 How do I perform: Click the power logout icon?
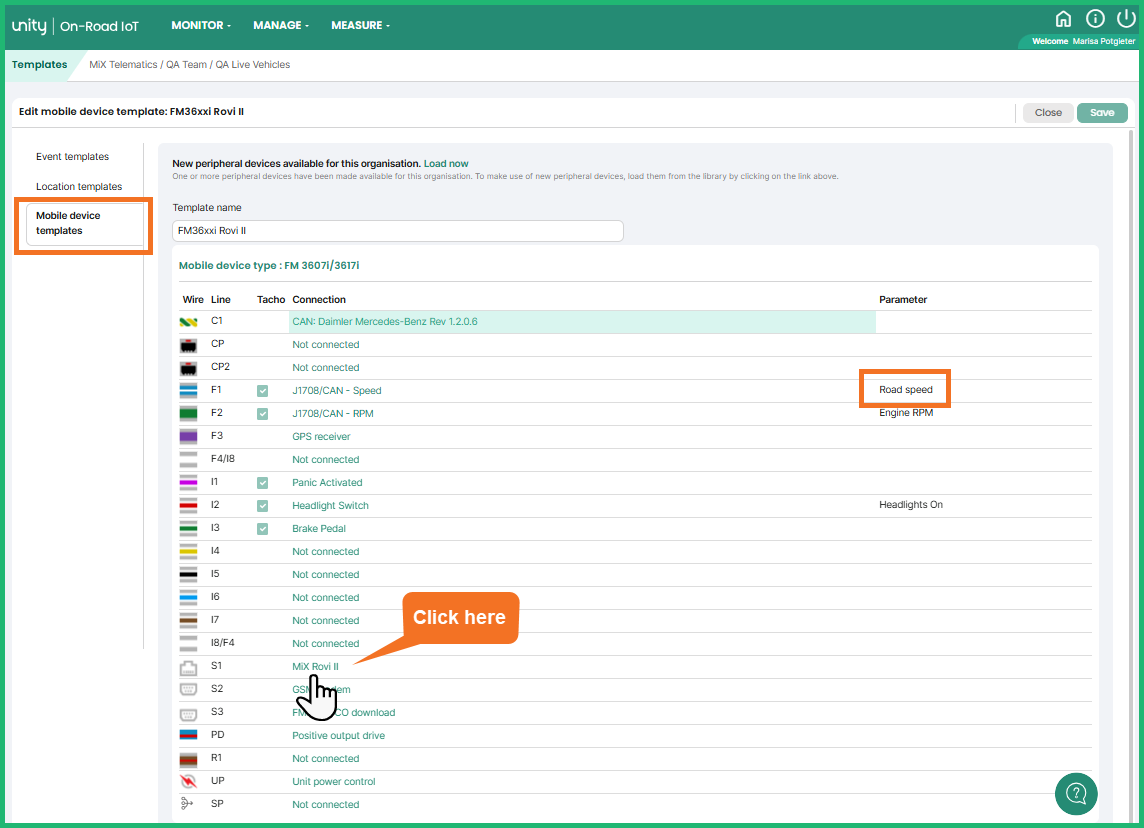1126,18
